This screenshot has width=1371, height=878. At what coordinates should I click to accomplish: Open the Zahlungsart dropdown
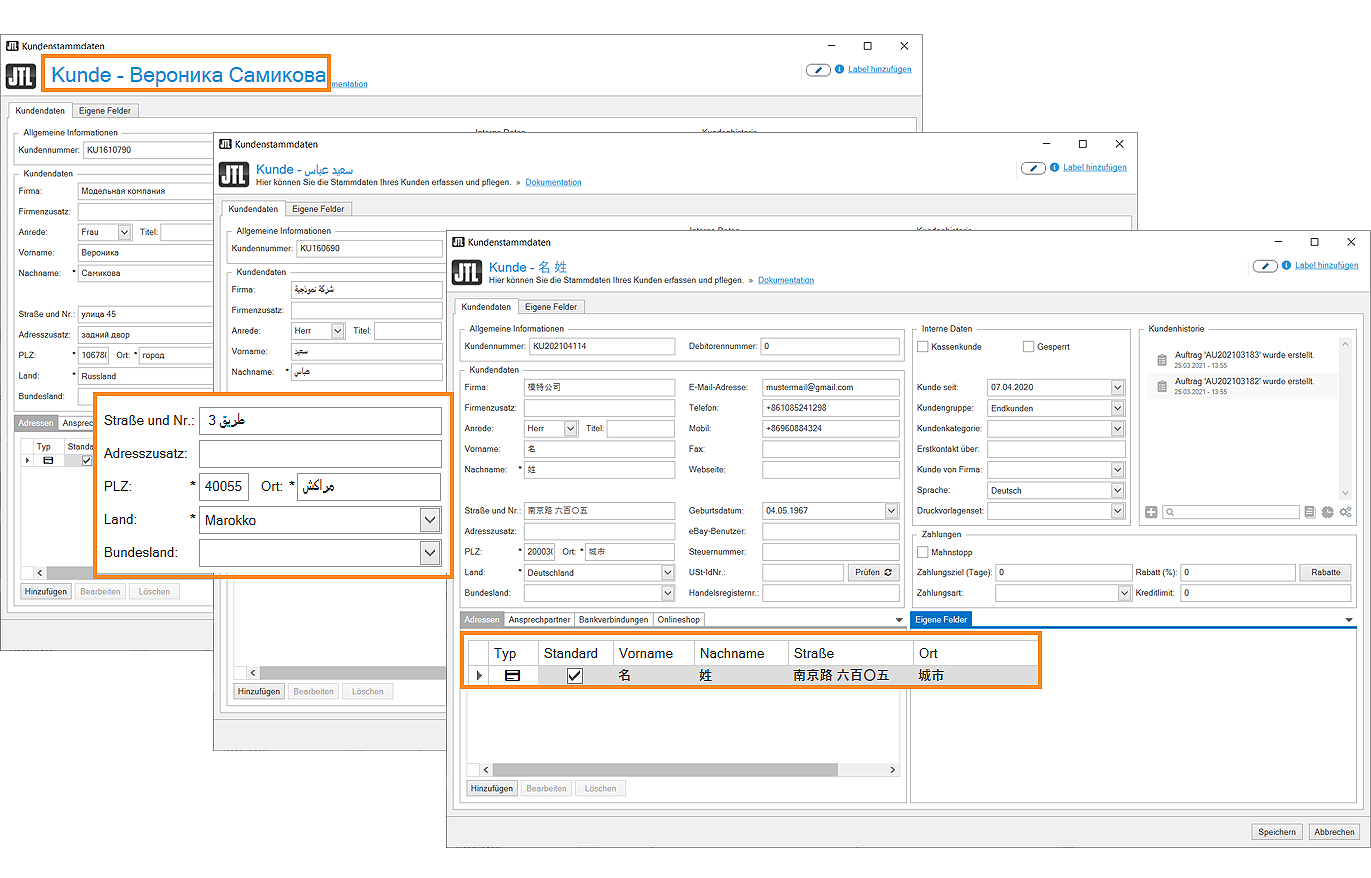point(1123,593)
